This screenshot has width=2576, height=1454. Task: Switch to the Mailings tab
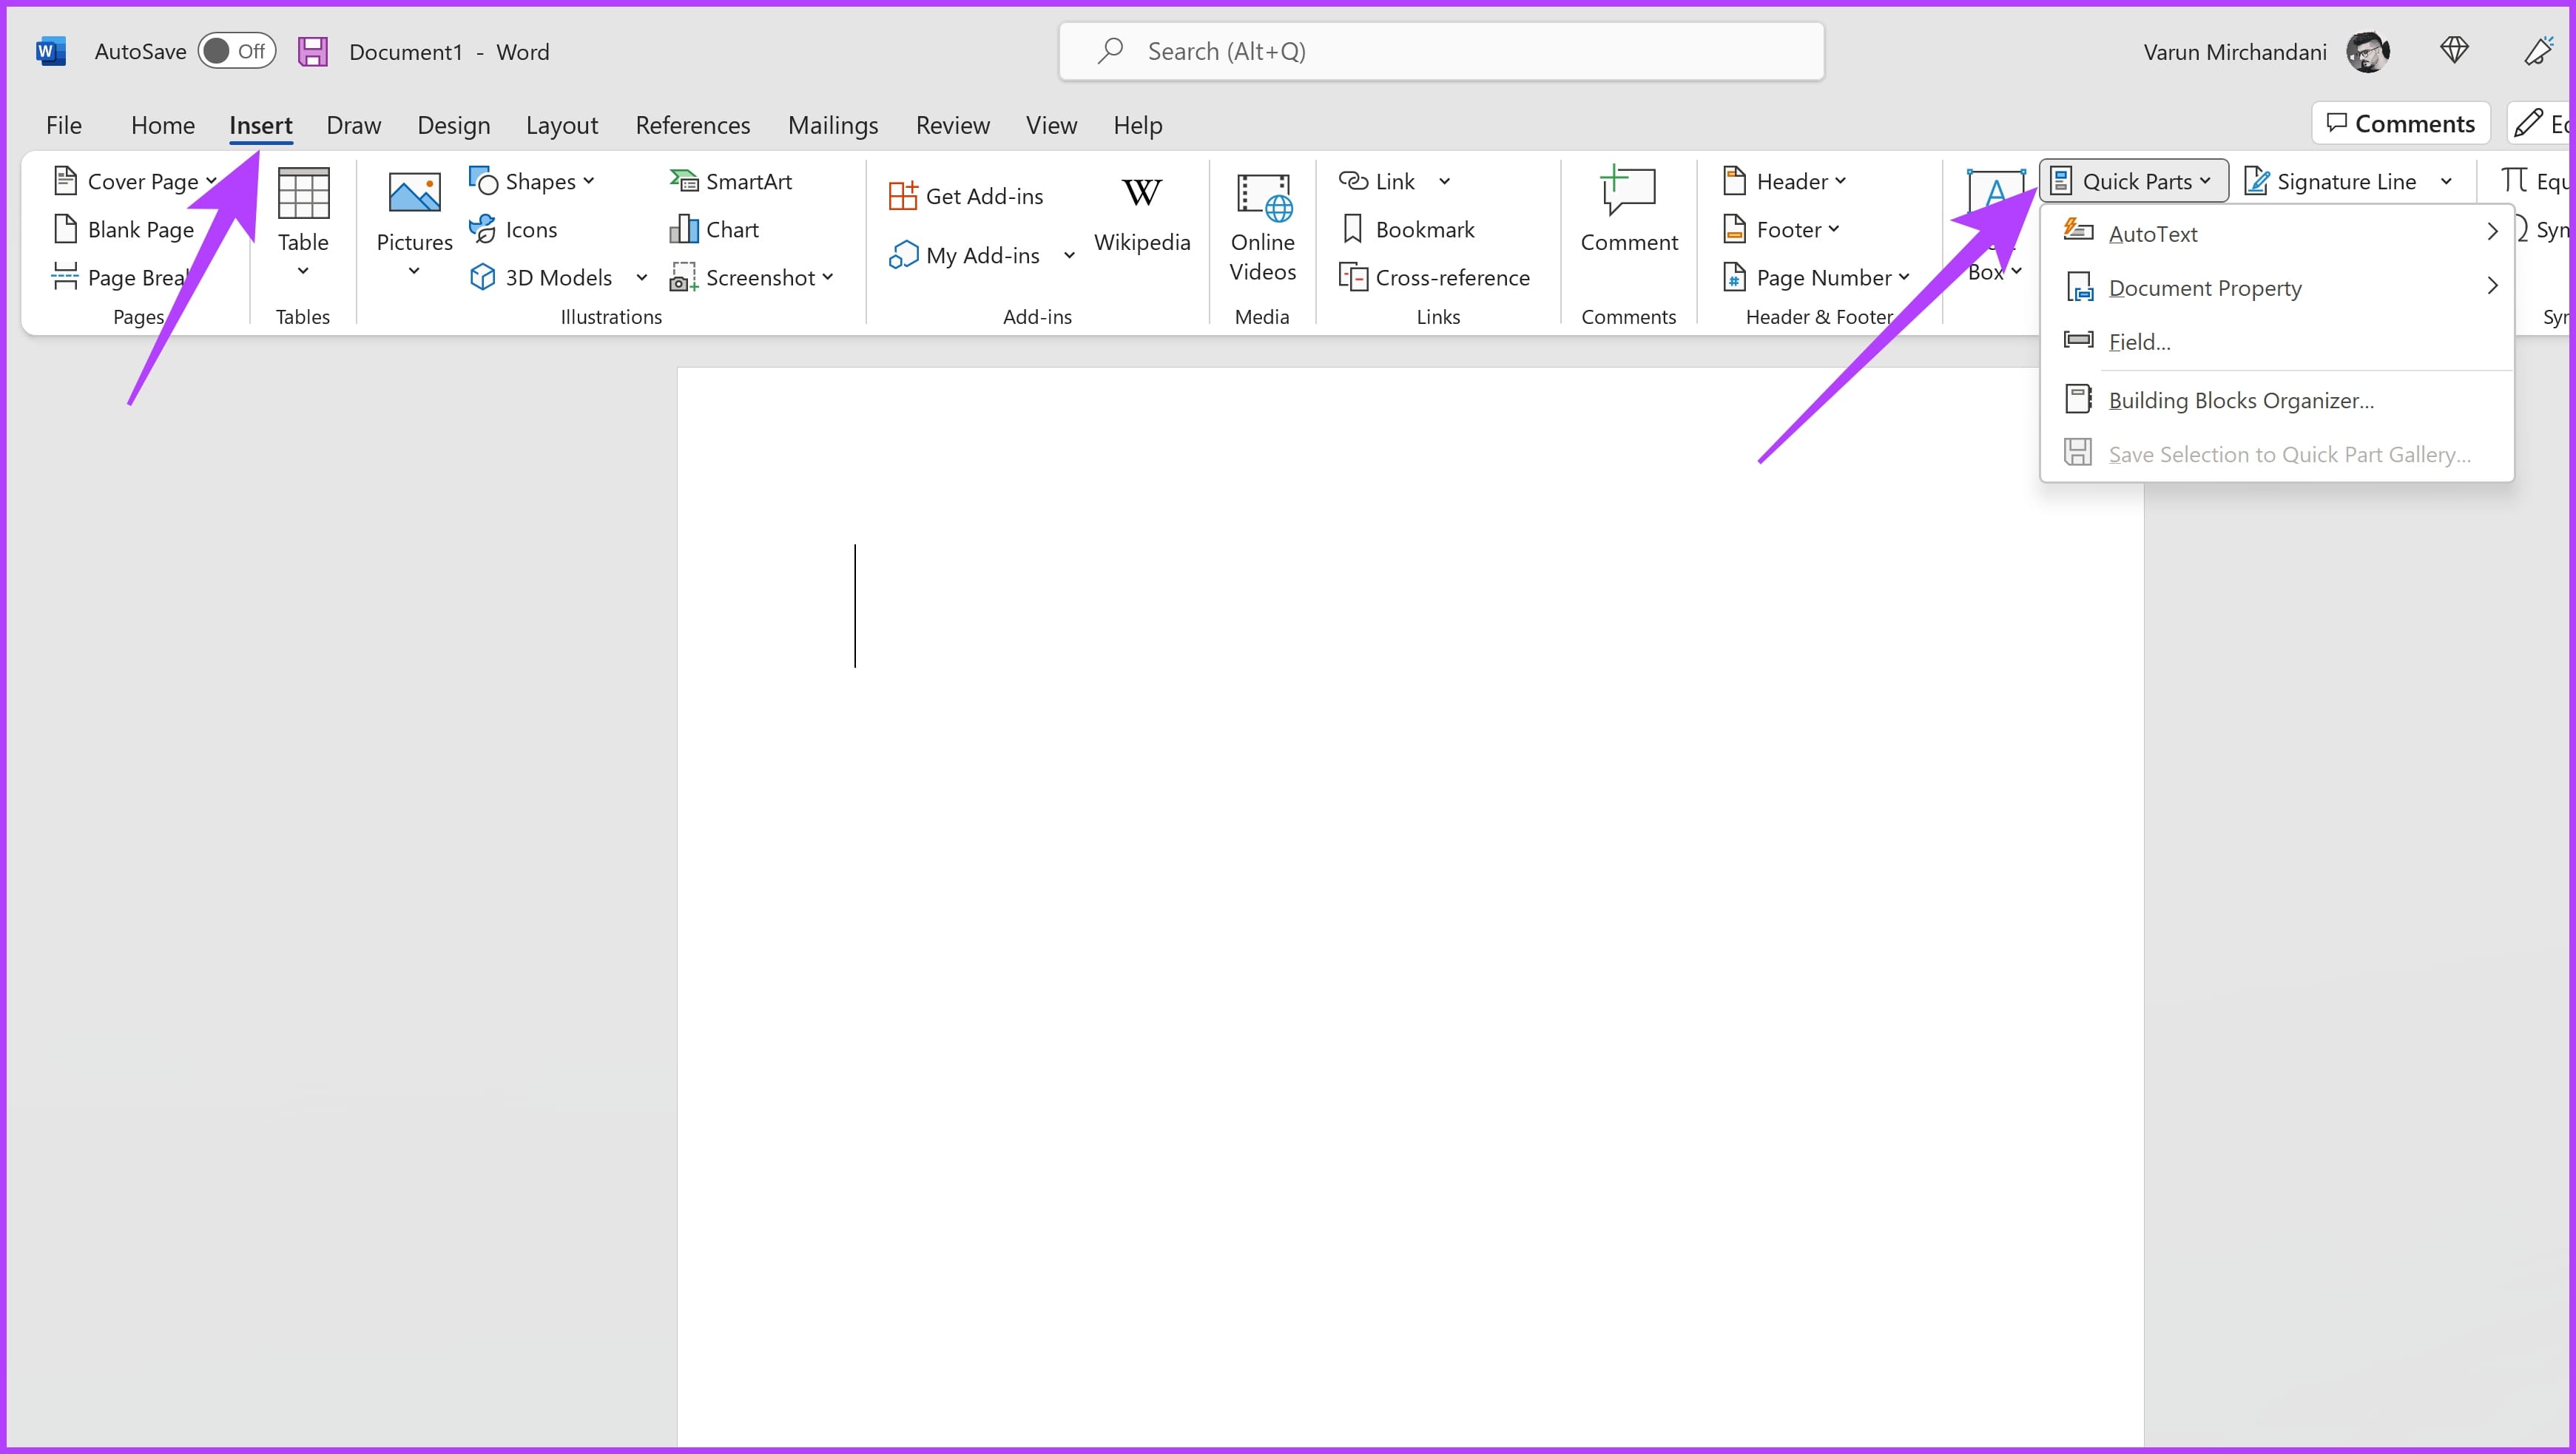click(833, 124)
